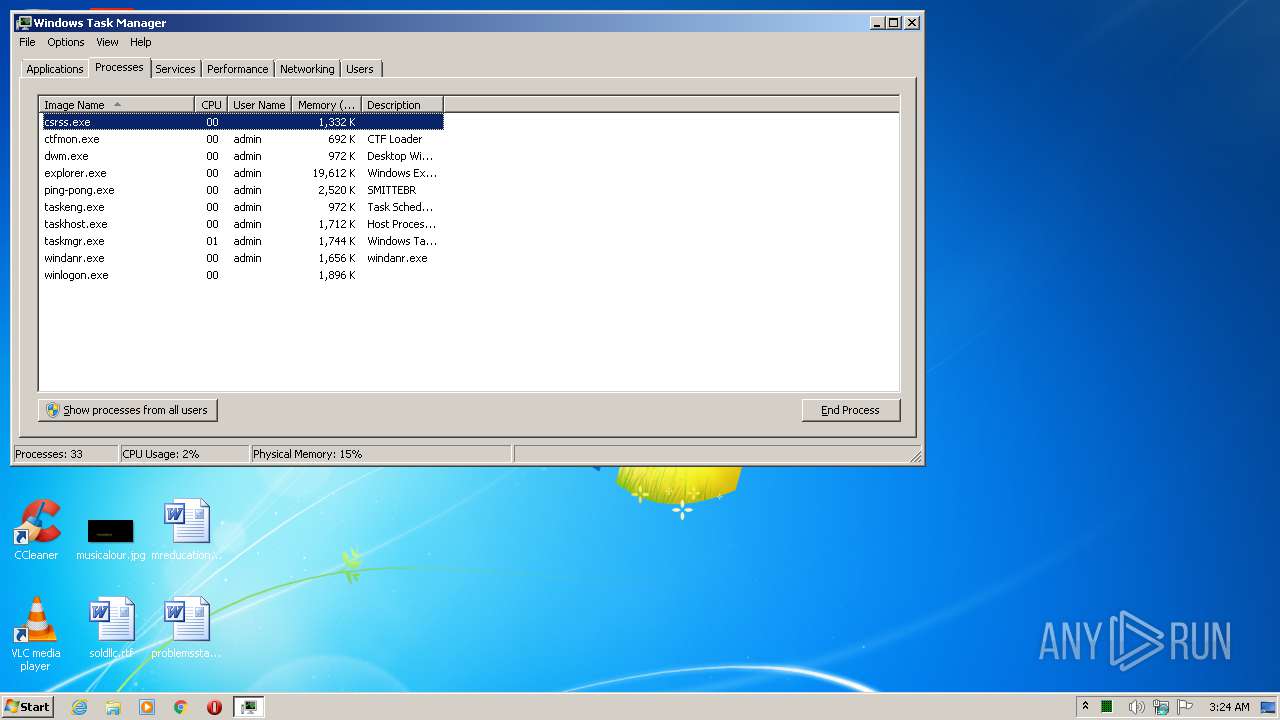The width and height of the screenshot is (1280, 720).
Task: Open the File menu
Action: pyautogui.click(x=27, y=42)
